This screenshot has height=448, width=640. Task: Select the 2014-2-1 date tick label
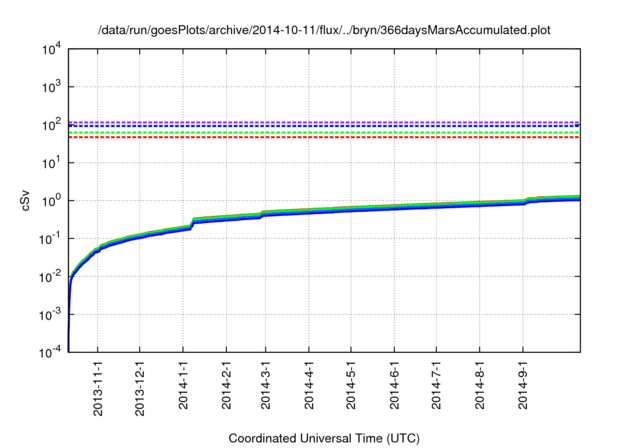coord(227,385)
